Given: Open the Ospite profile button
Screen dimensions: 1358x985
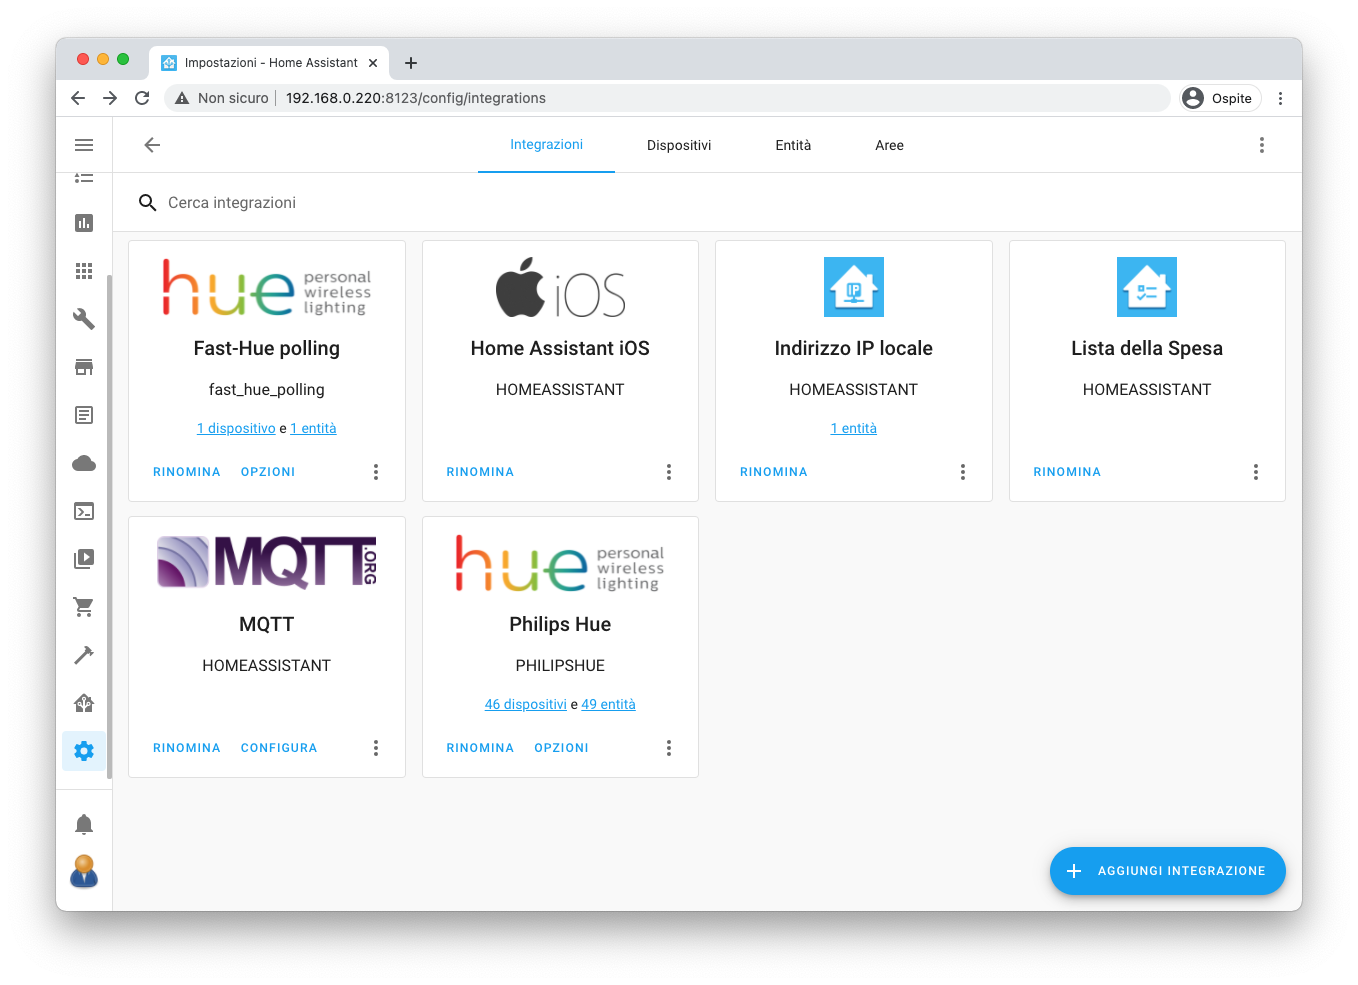Looking at the screenshot, I should (x=1219, y=98).
